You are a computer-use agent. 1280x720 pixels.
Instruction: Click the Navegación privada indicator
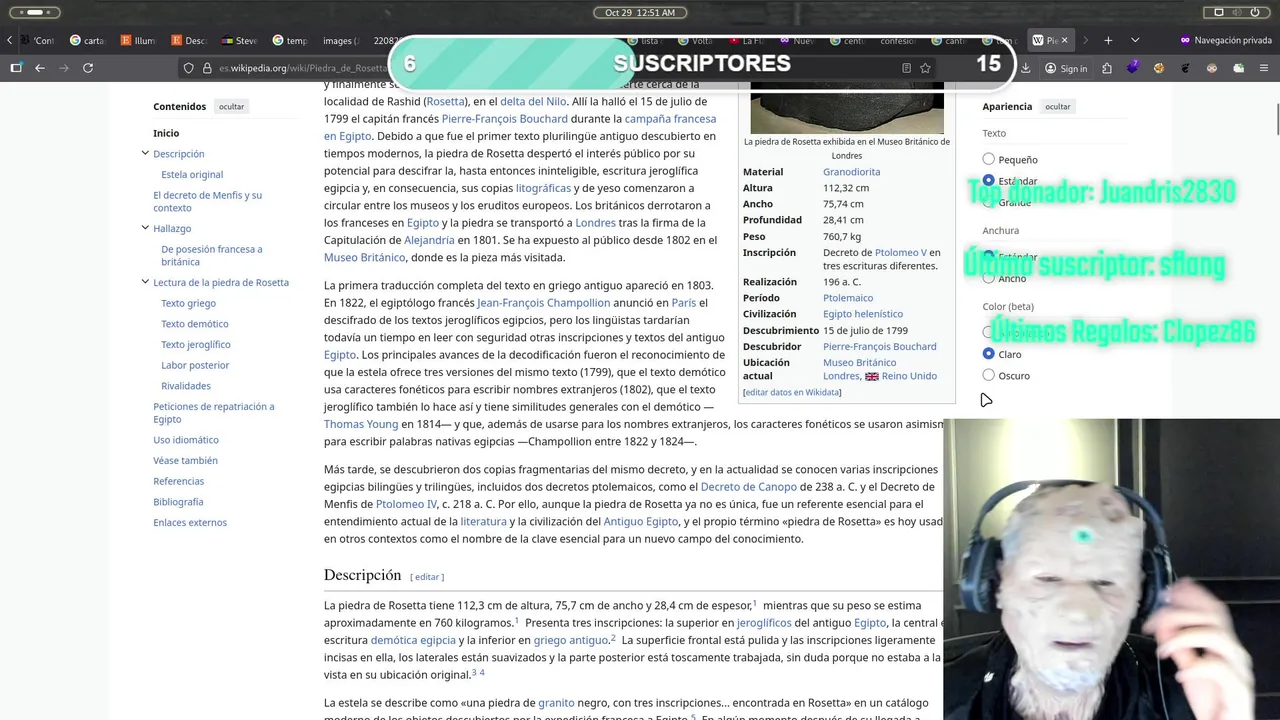tap(1225, 40)
